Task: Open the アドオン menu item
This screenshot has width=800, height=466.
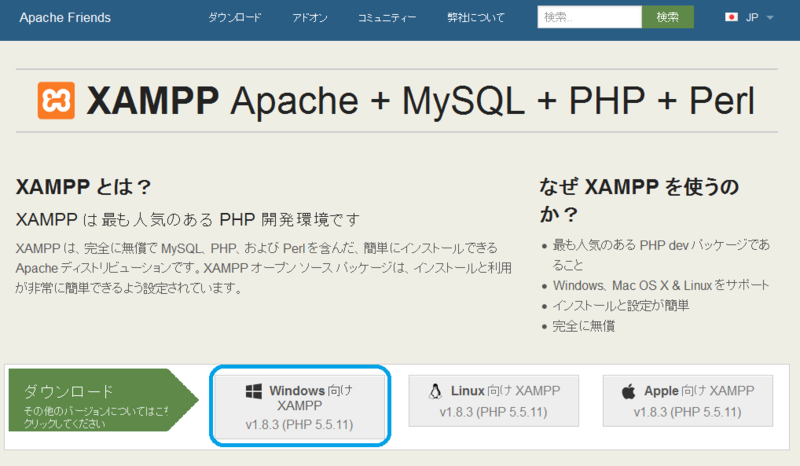Action: (310, 18)
